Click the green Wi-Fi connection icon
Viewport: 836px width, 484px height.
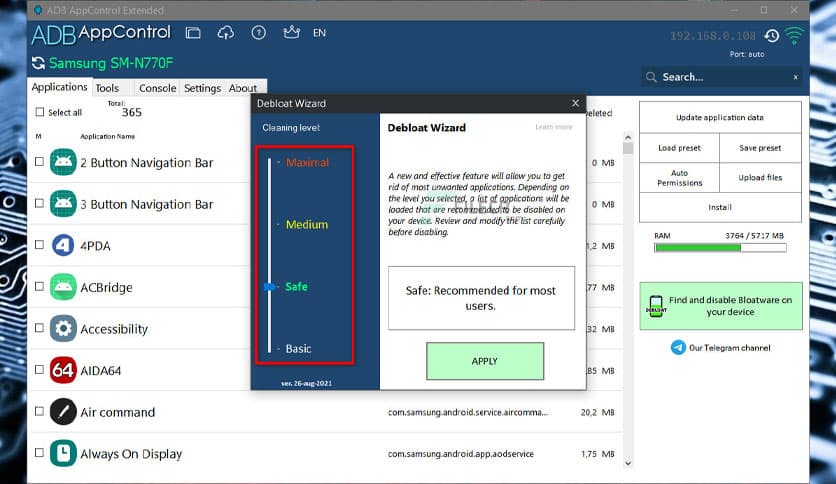(794, 35)
